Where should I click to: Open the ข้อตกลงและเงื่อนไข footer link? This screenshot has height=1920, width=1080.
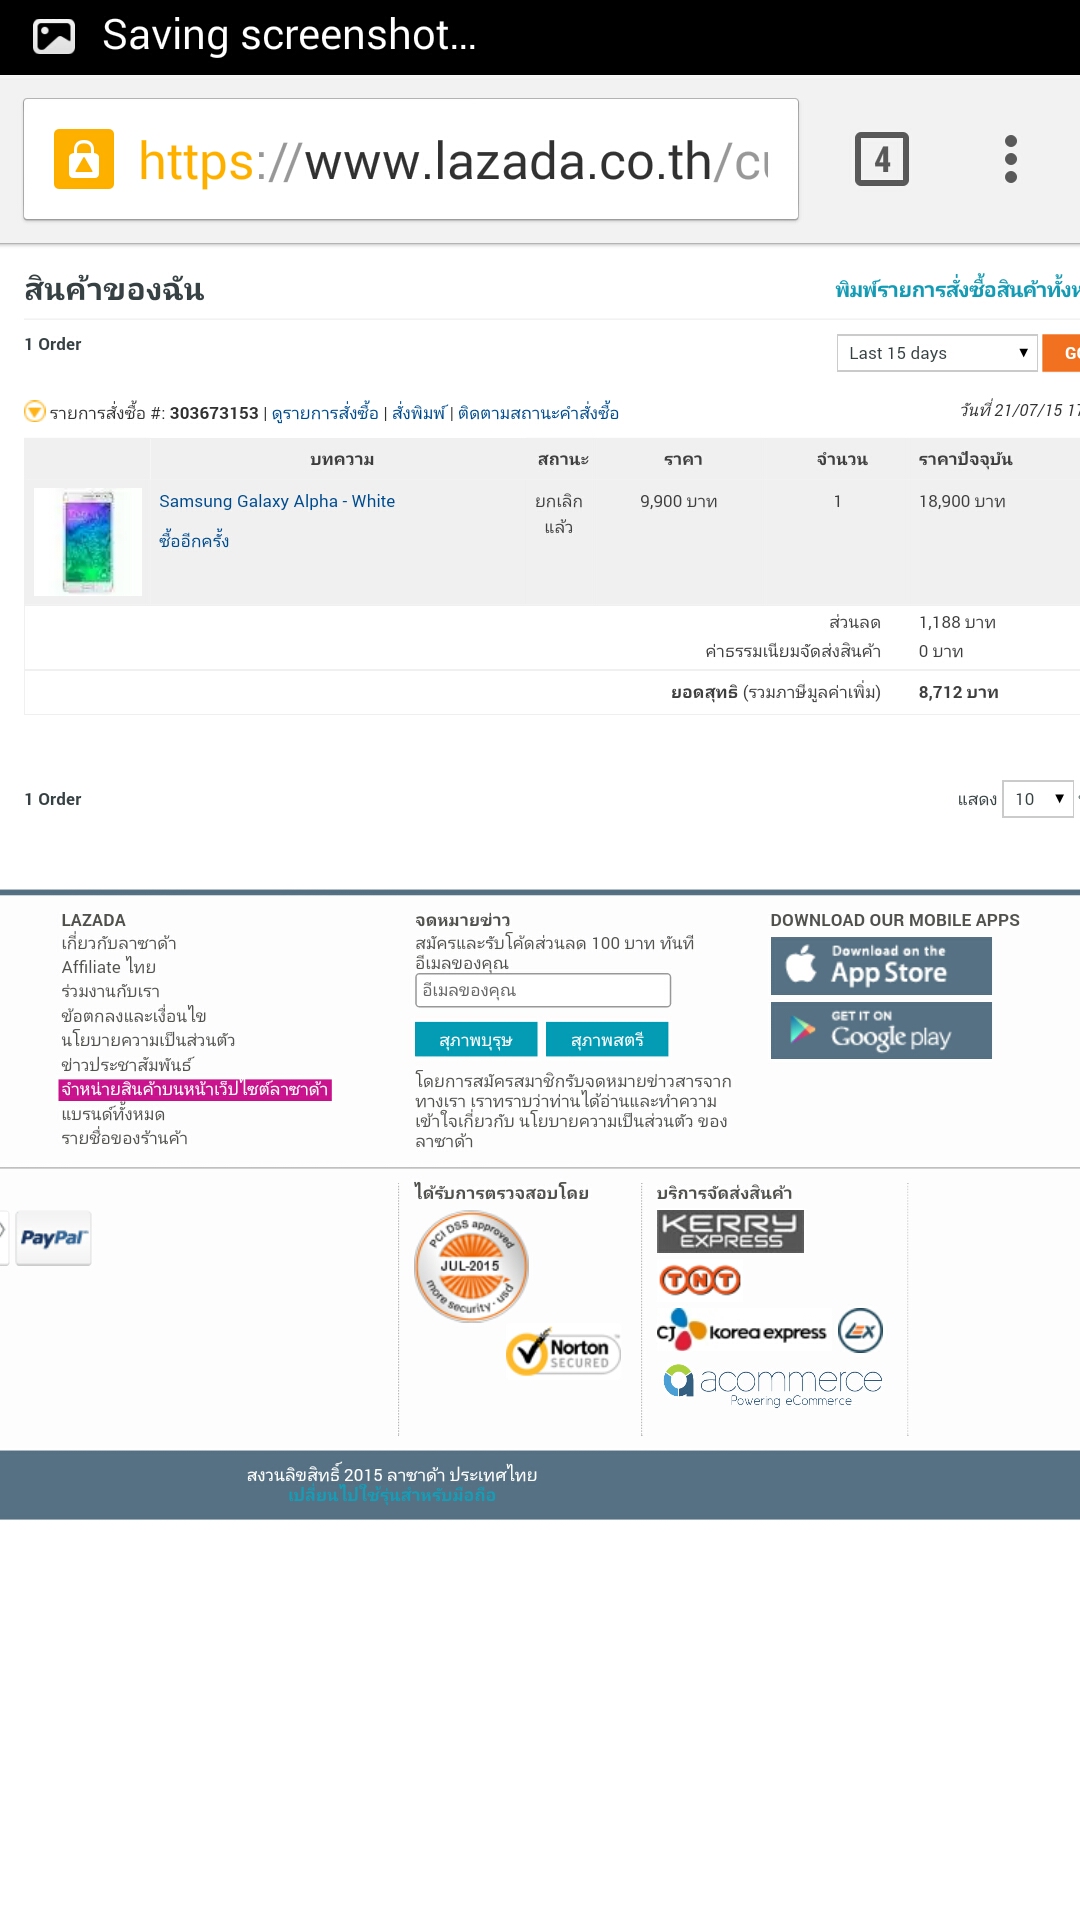134,1016
